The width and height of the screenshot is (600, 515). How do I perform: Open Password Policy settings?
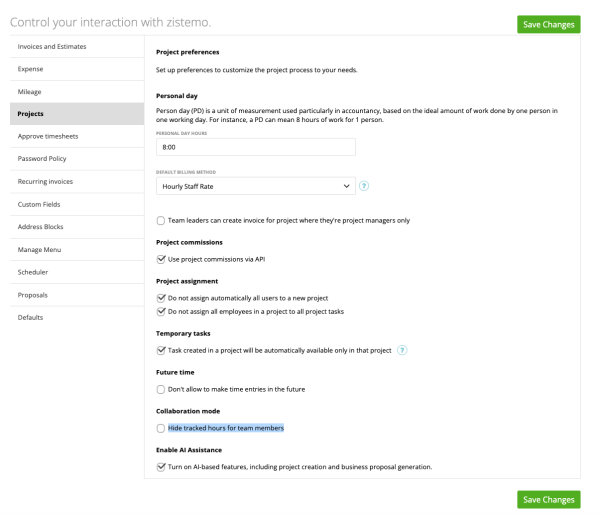pos(77,158)
